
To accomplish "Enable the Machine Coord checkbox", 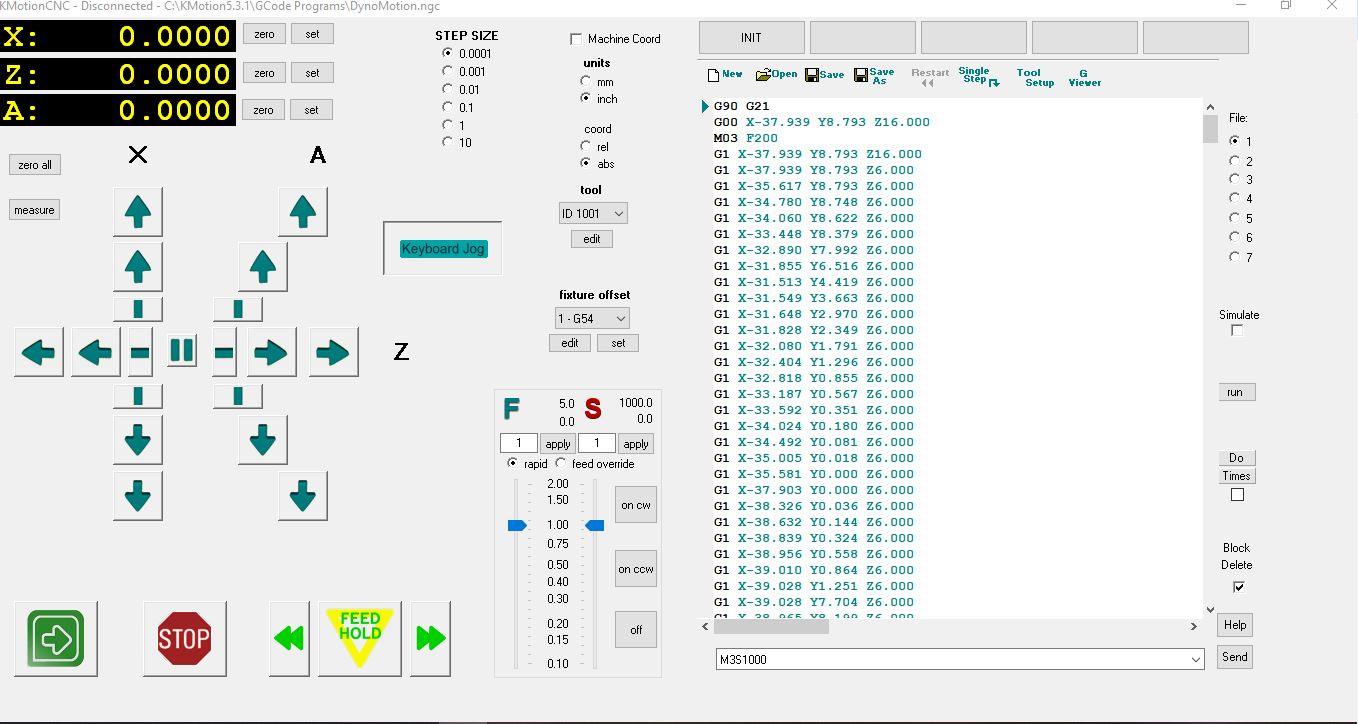I will click(x=576, y=39).
